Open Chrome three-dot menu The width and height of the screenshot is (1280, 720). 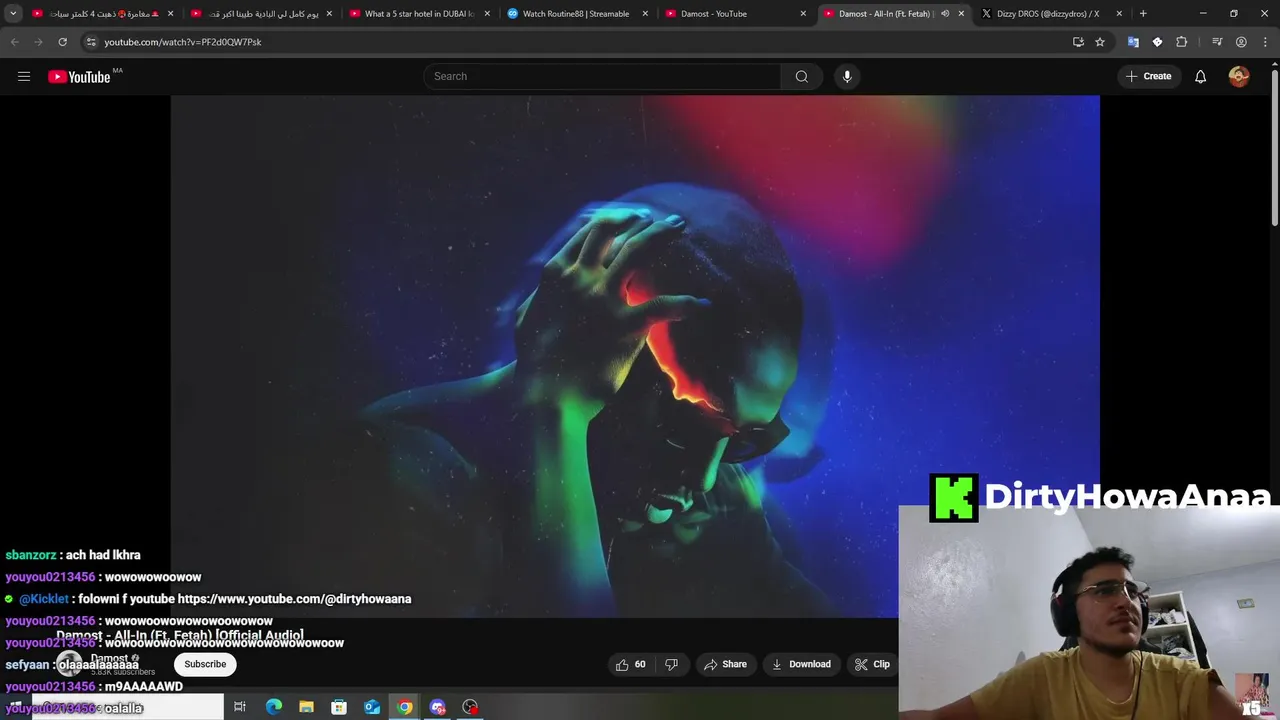pos(1265,42)
